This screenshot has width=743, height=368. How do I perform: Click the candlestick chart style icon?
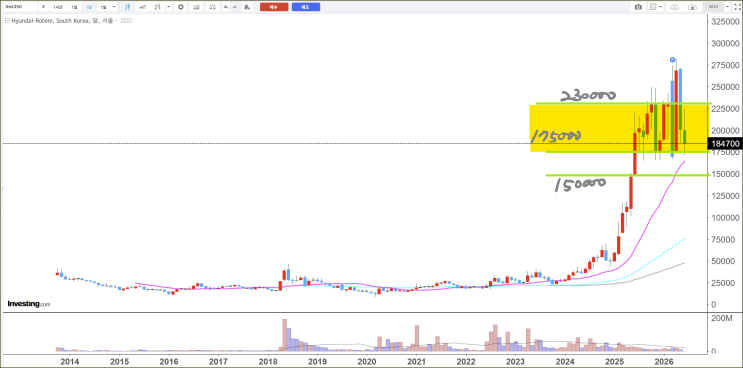click(127, 7)
